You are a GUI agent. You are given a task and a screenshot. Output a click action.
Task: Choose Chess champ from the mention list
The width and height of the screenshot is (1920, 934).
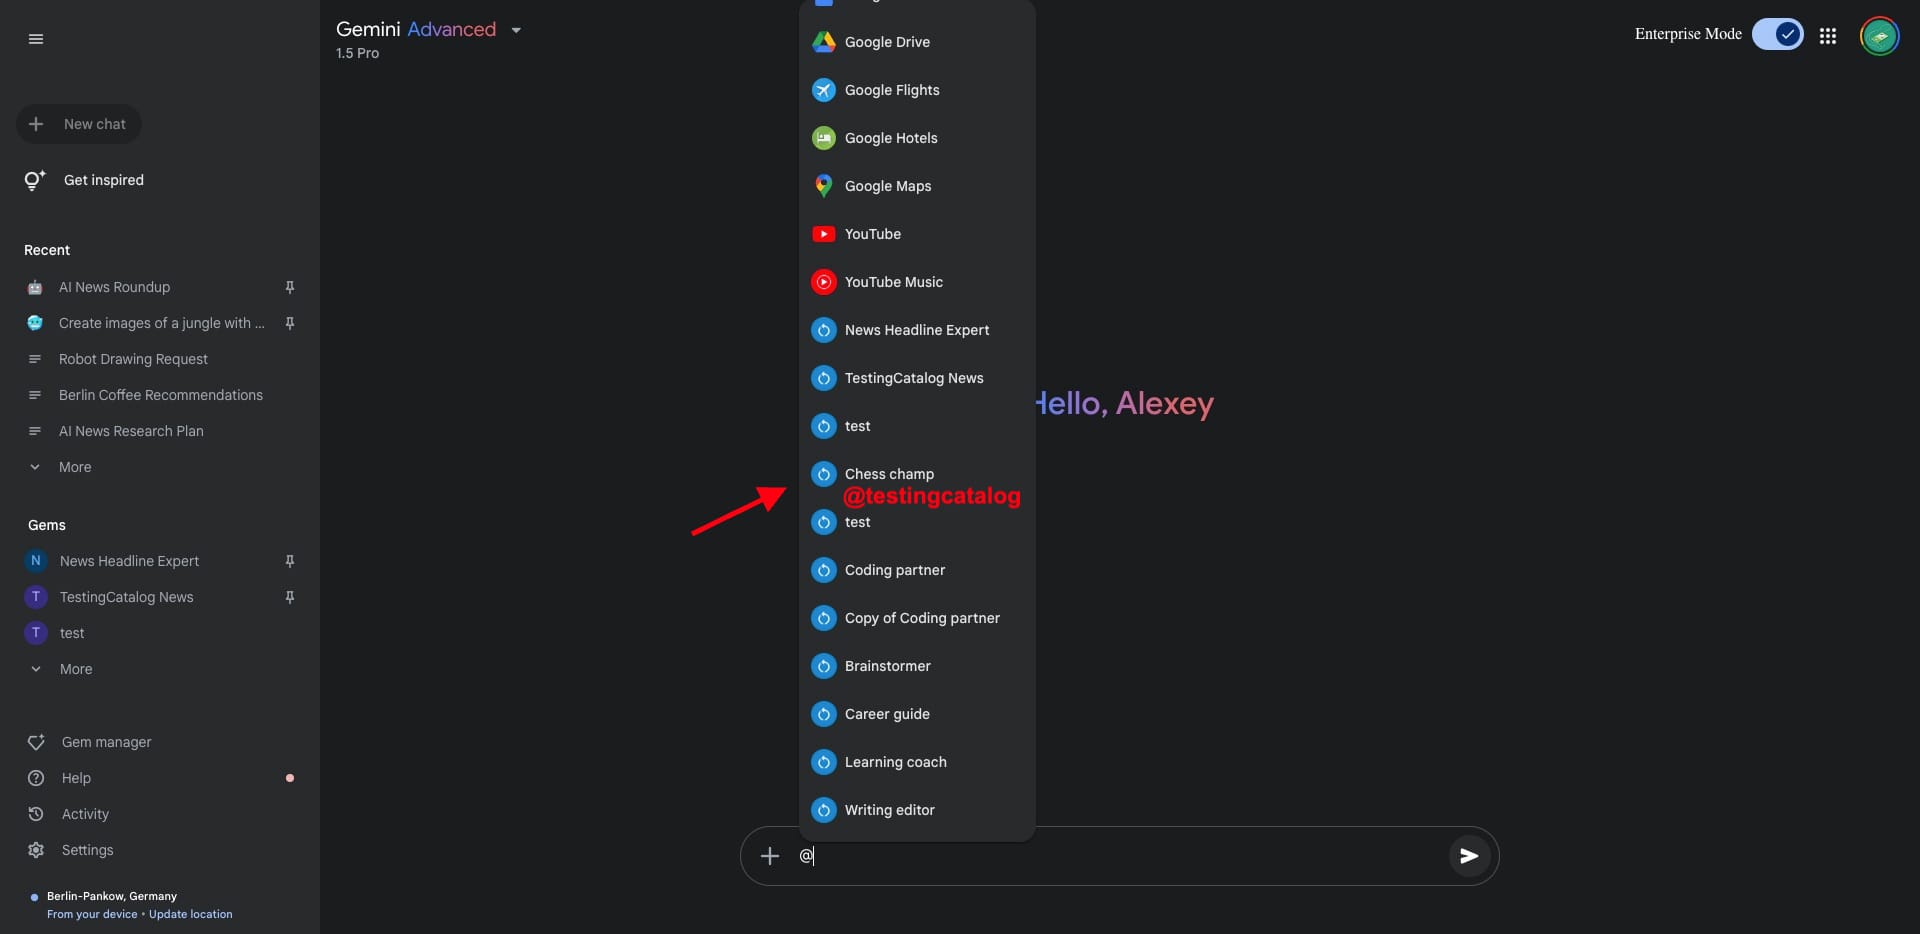917,474
